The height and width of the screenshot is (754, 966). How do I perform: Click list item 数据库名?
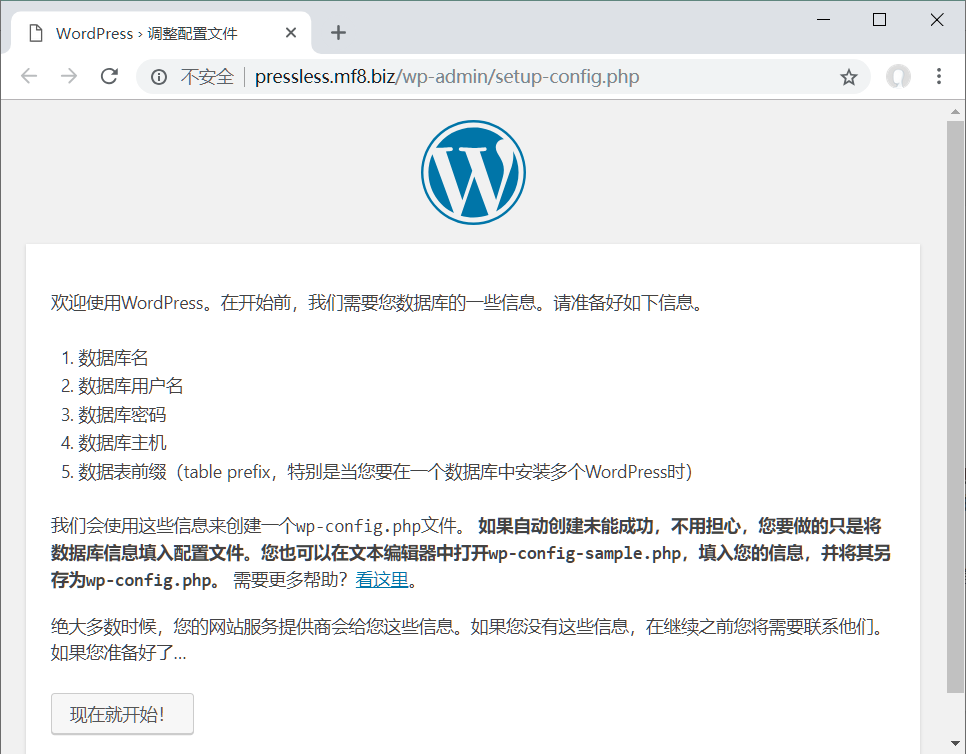[113, 358]
